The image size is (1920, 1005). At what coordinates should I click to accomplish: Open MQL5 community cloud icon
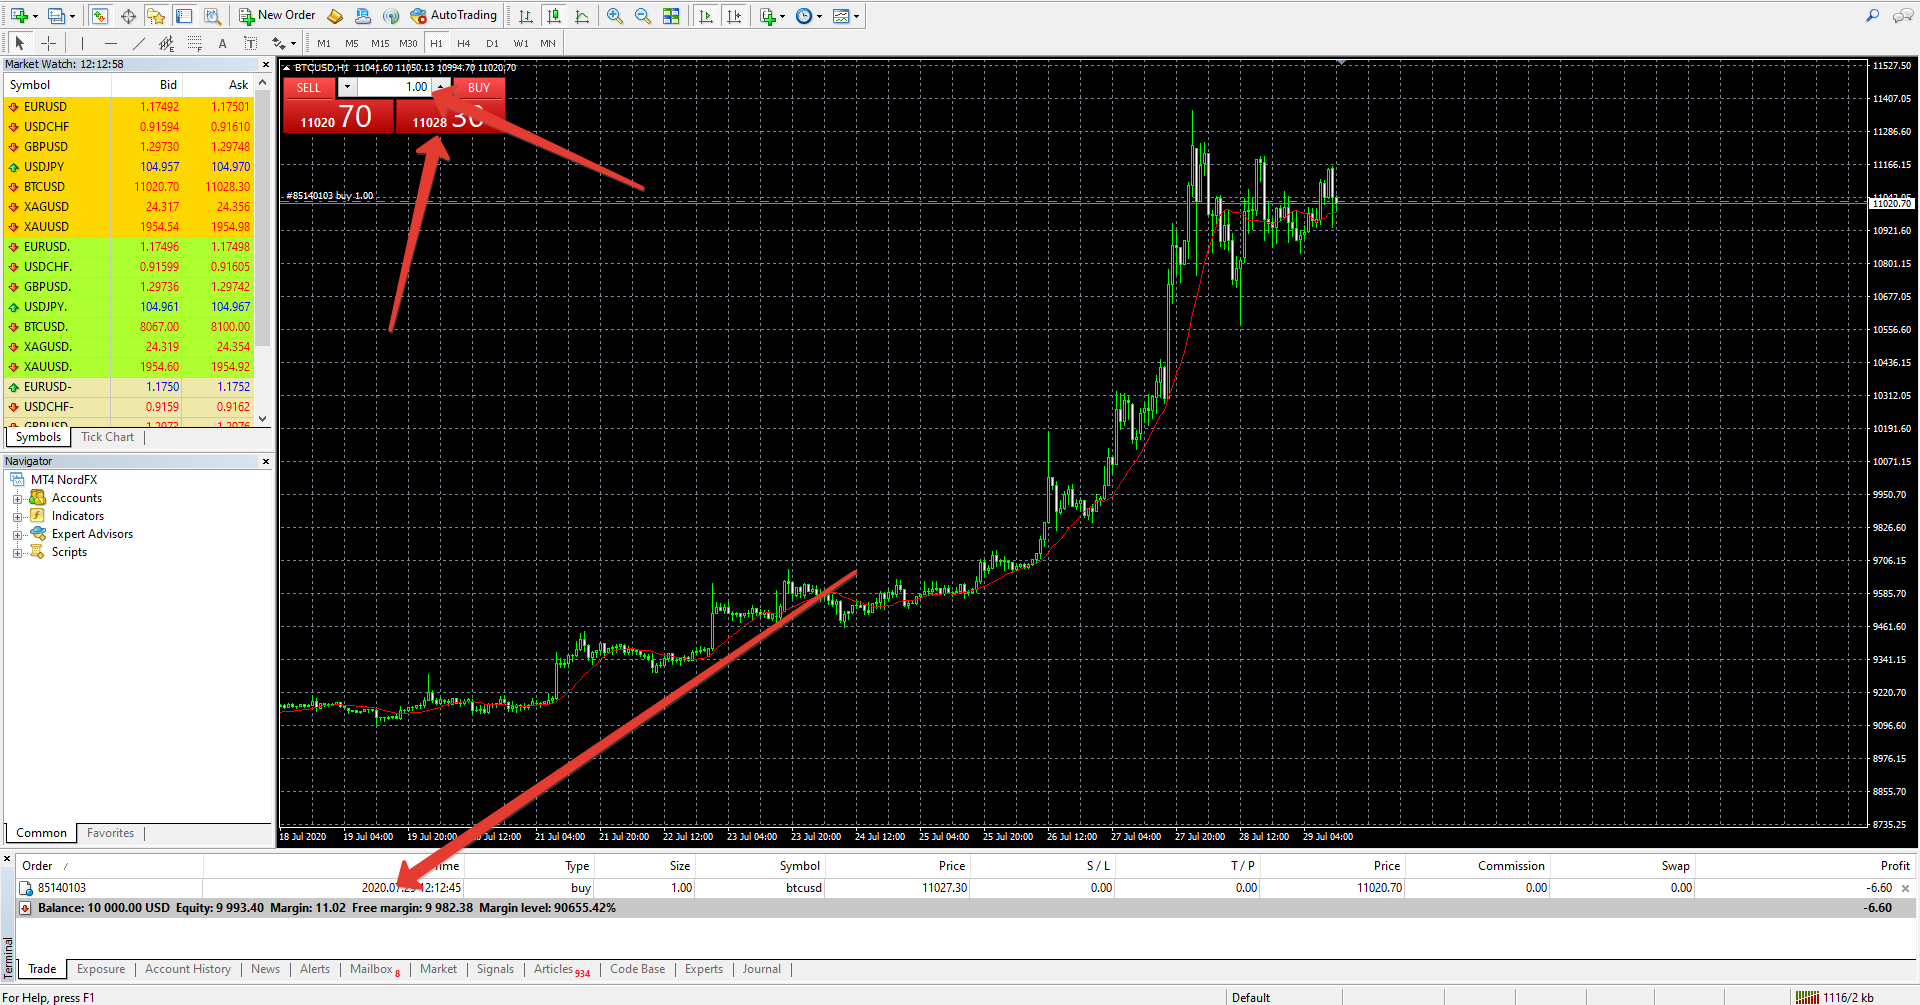click(363, 16)
